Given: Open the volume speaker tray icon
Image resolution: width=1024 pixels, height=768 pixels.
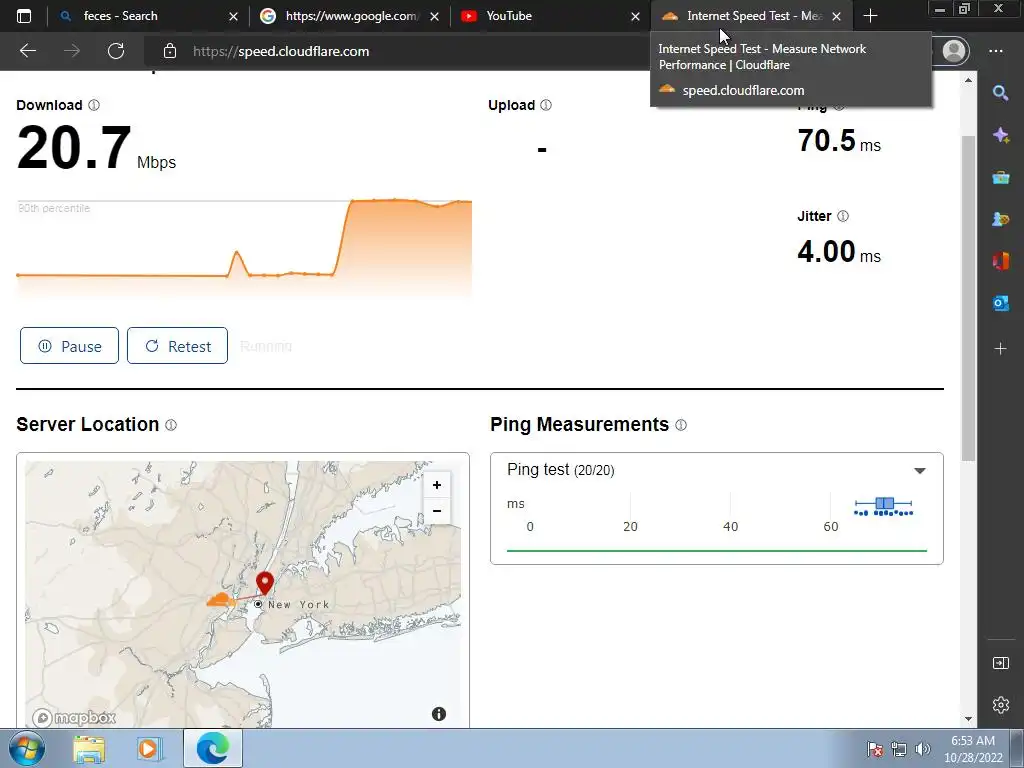Looking at the screenshot, I should tap(922, 749).
